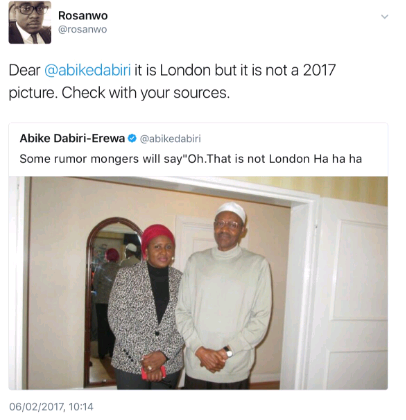Image resolution: width=406 pixels, height=420 pixels.
Task: Click the wristwatch in the photo
Action: pyautogui.click(x=228, y=351)
